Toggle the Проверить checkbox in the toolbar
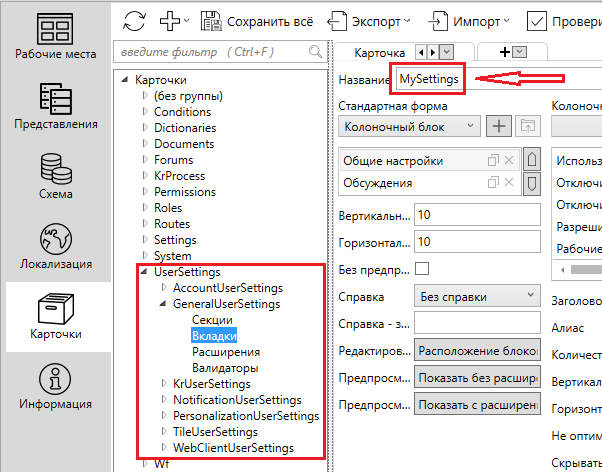The image size is (602, 472). (537, 20)
